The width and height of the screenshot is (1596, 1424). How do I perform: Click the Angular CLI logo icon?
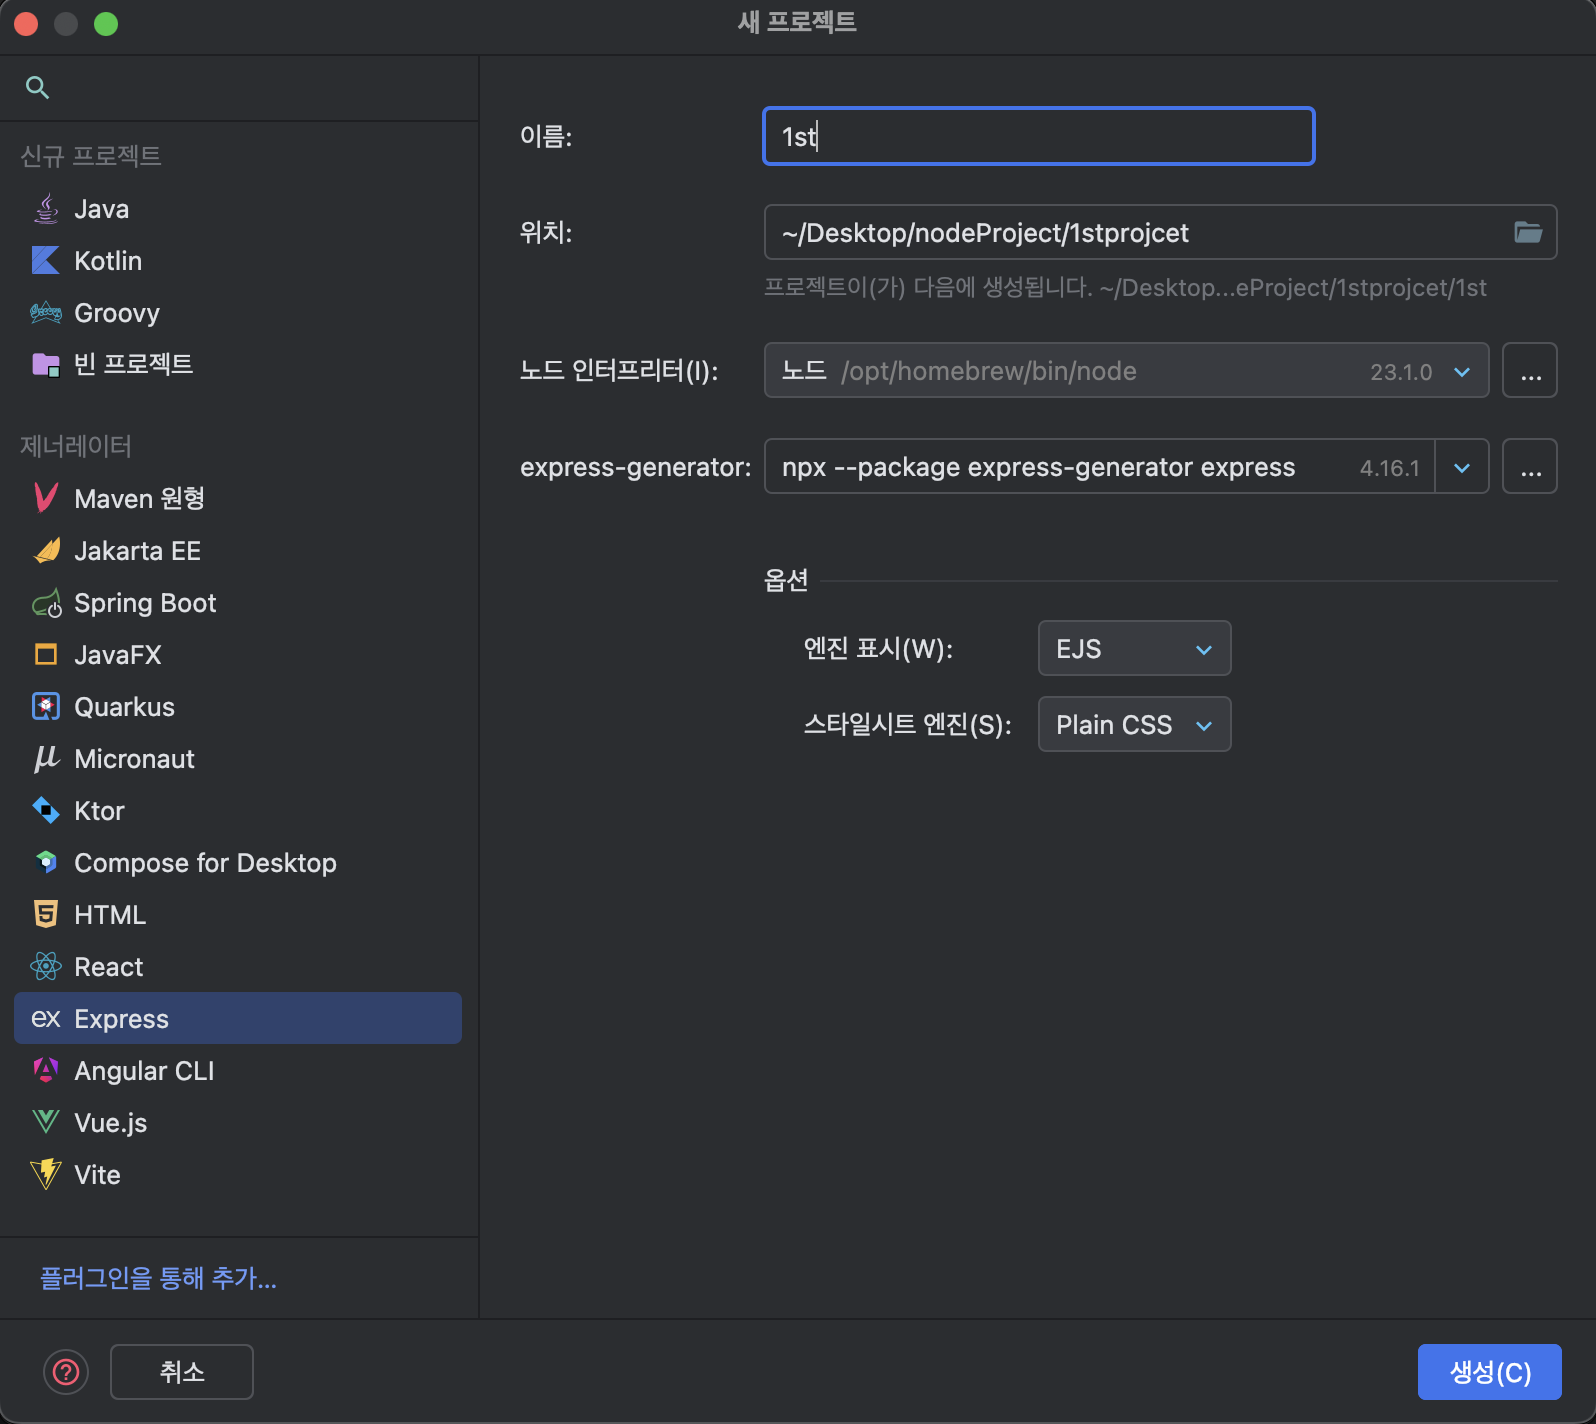[46, 1071]
